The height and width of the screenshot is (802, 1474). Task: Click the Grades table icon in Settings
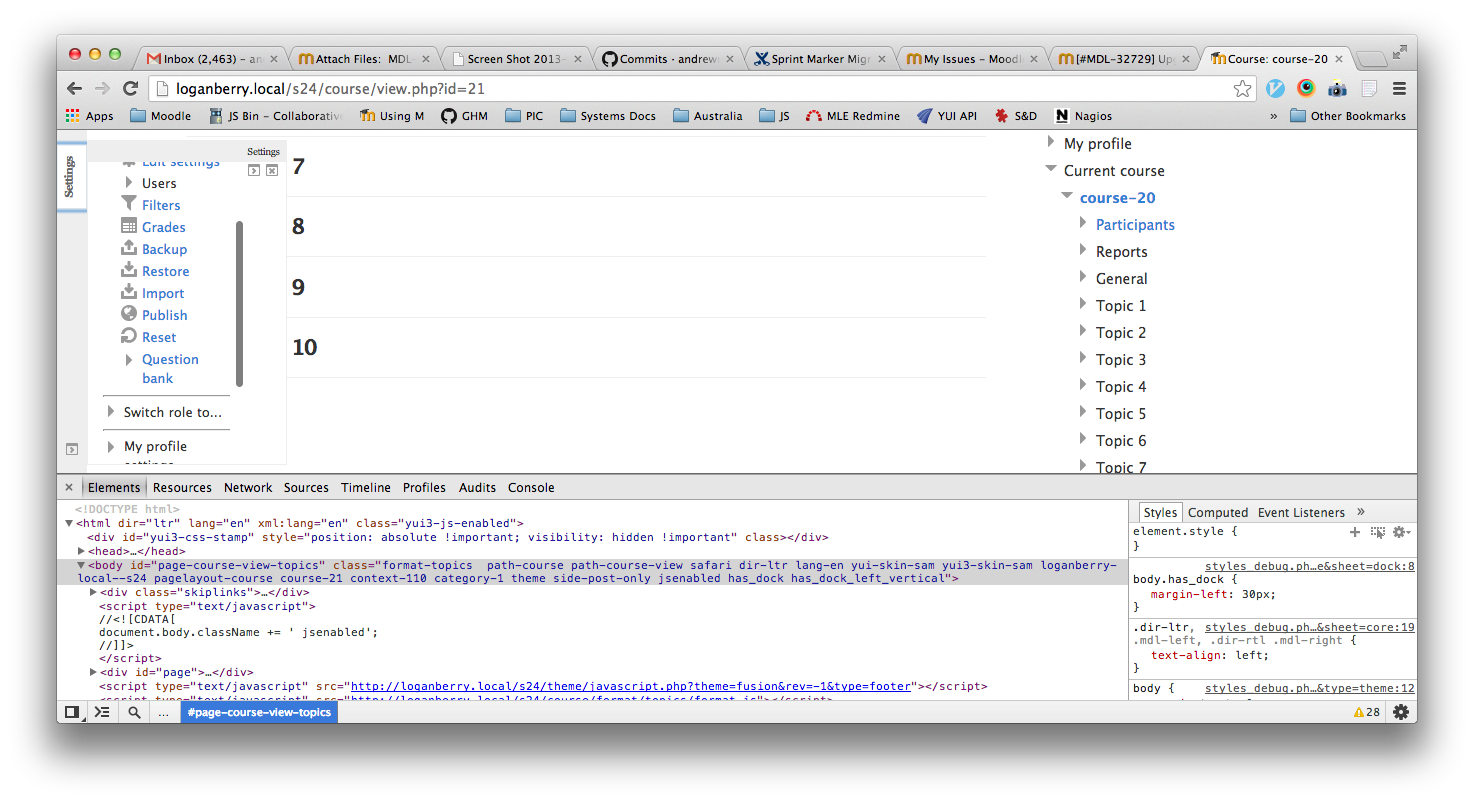(x=129, y=226)
